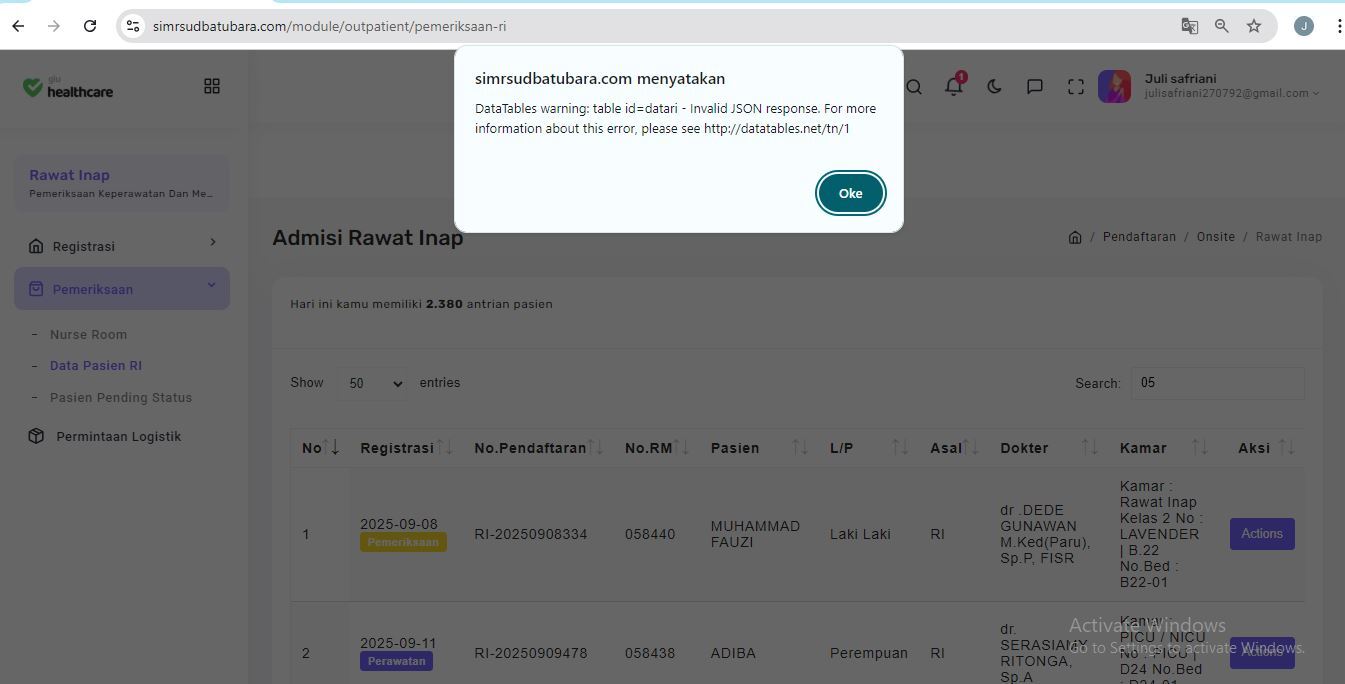Click registration number RI-20250908334
The image size is (1345, 684).
(531, 534)
